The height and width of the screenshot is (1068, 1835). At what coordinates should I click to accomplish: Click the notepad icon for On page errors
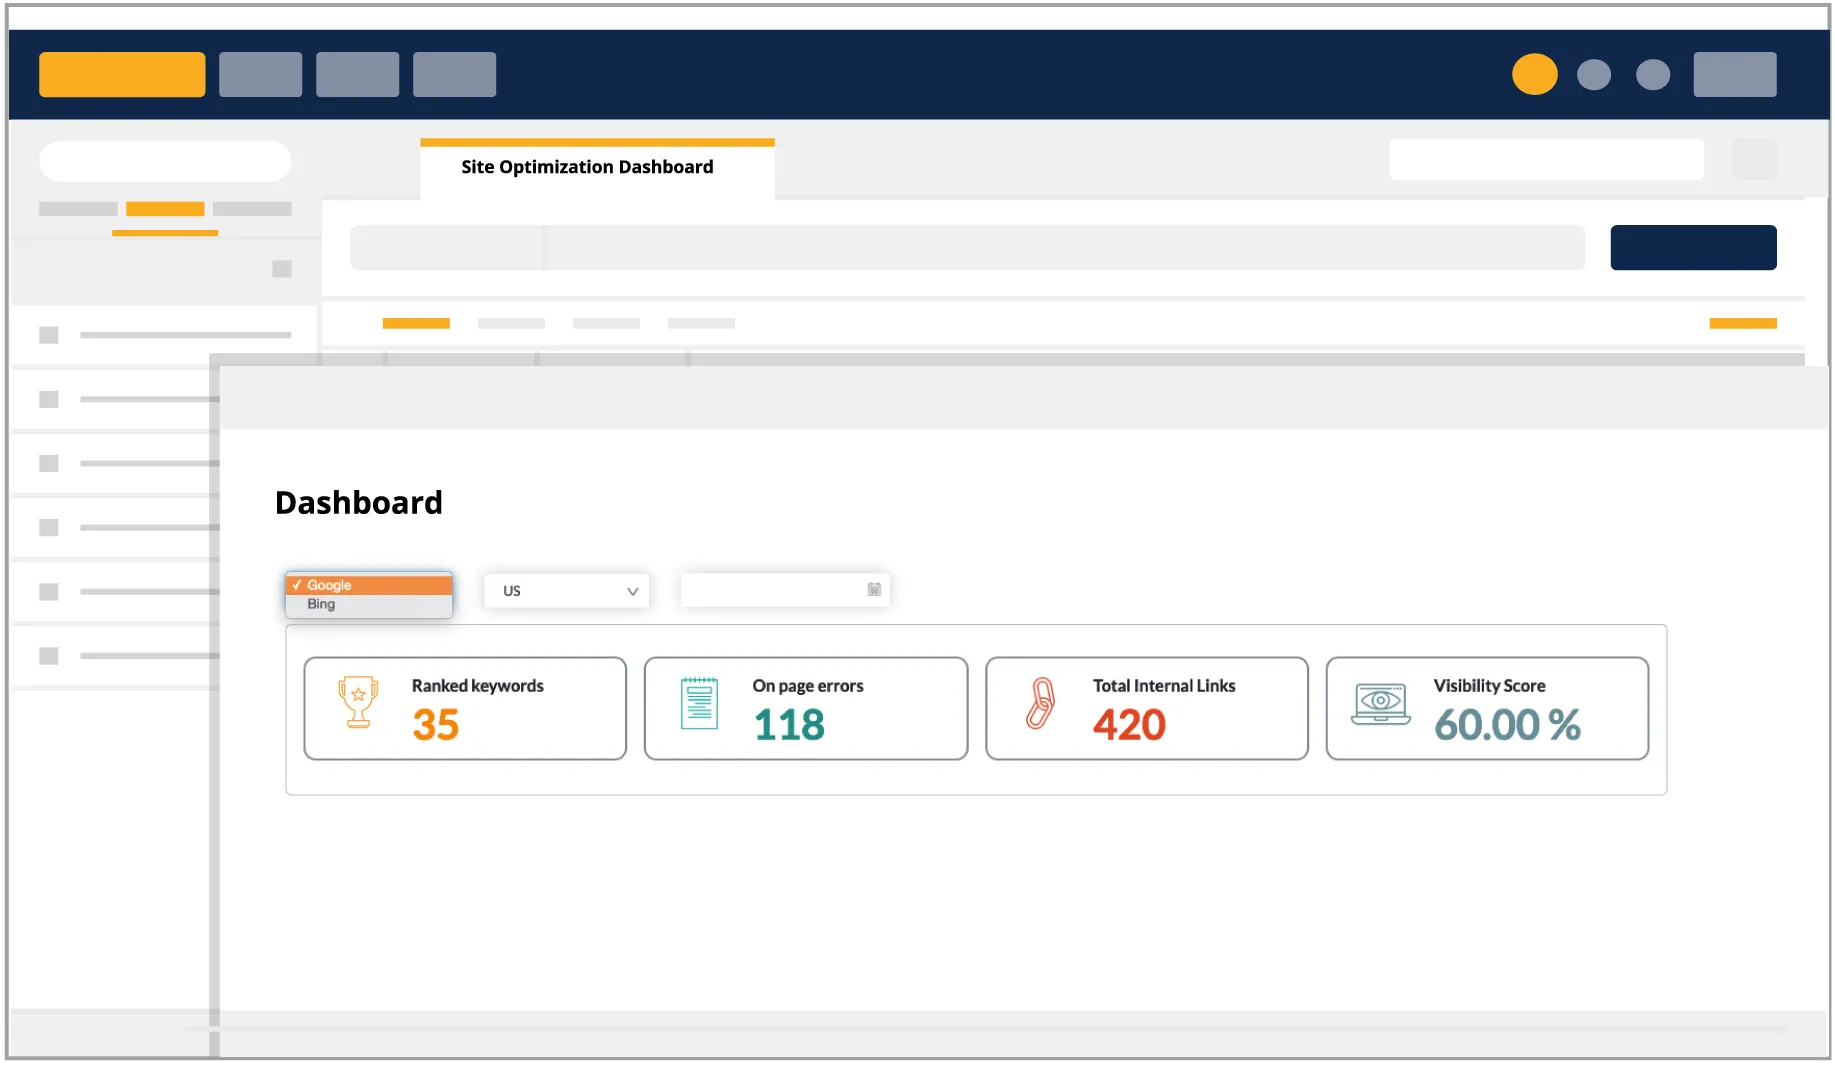tap(699, 703)
